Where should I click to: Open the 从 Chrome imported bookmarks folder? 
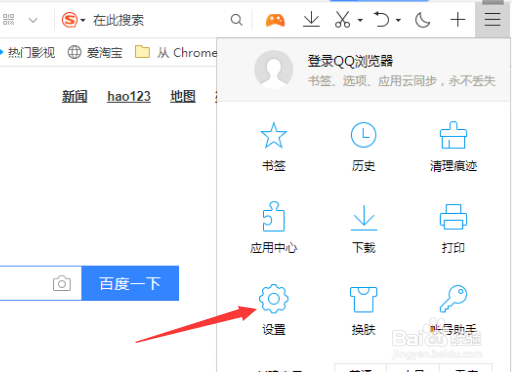[176, 52]
